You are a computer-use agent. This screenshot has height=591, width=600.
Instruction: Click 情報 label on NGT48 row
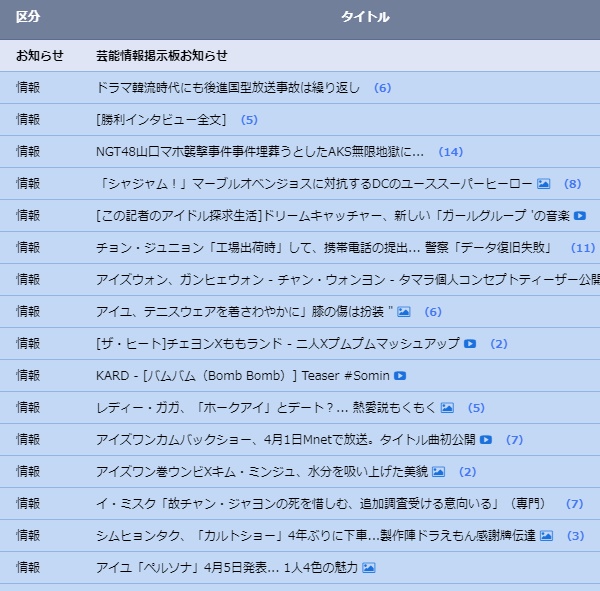28,152
